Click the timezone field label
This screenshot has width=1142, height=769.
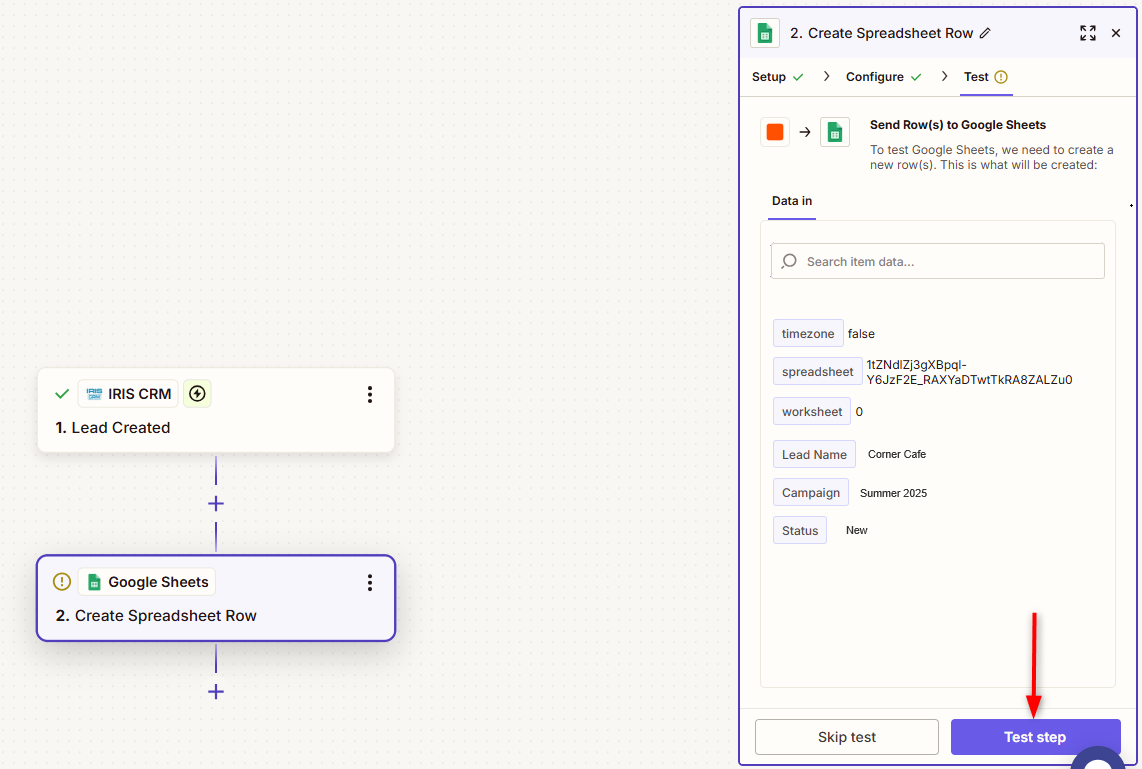(x=808, y=334)
